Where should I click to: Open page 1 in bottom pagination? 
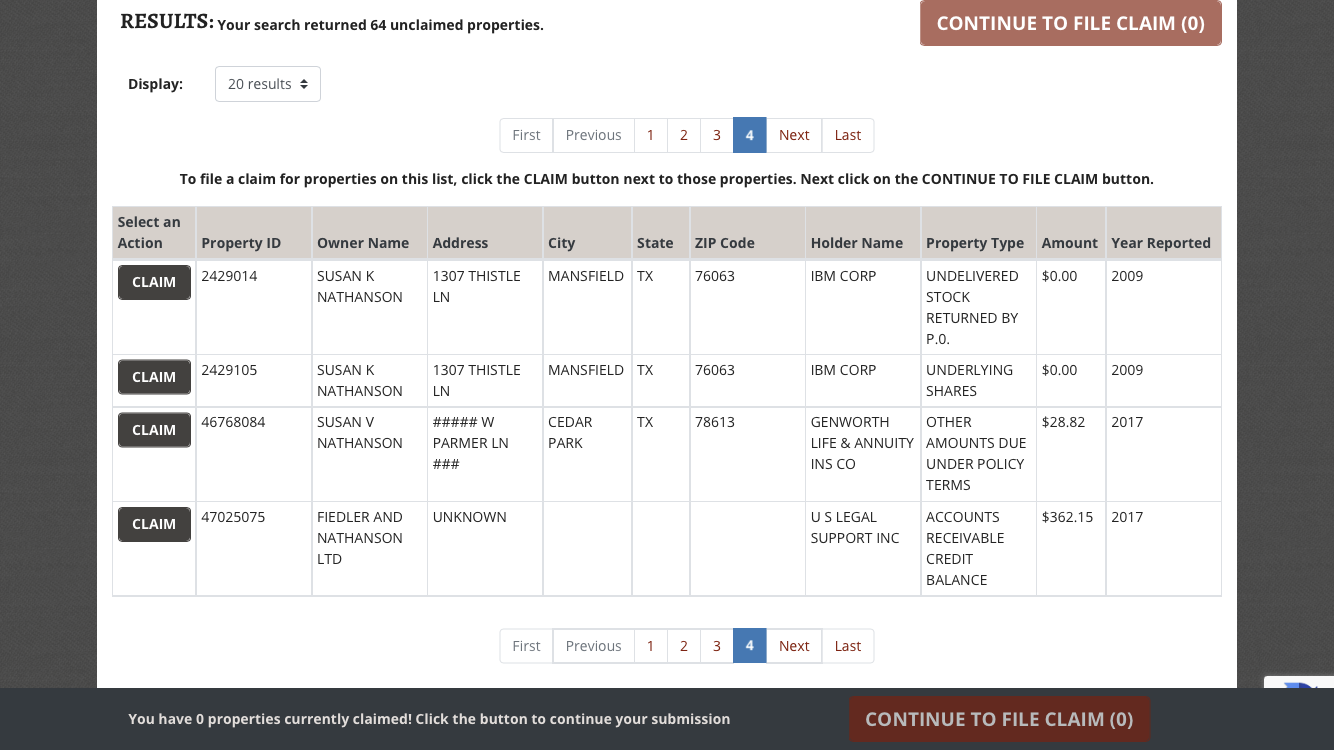650,646
